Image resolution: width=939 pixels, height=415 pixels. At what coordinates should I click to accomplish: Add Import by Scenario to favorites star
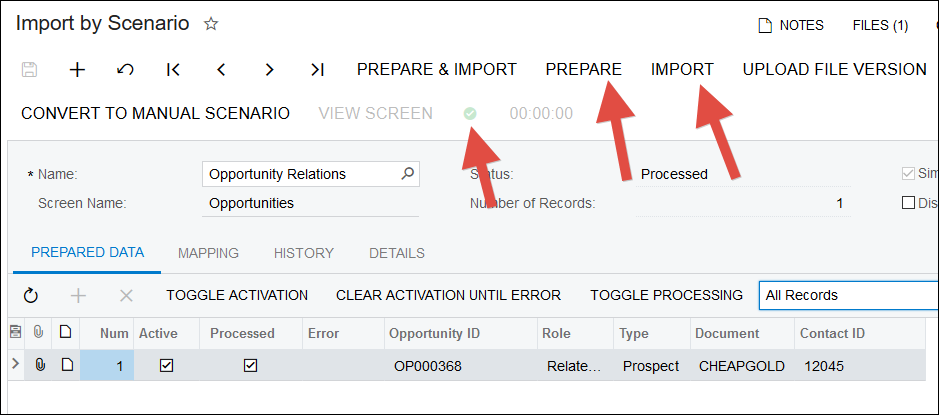[211, 24]
